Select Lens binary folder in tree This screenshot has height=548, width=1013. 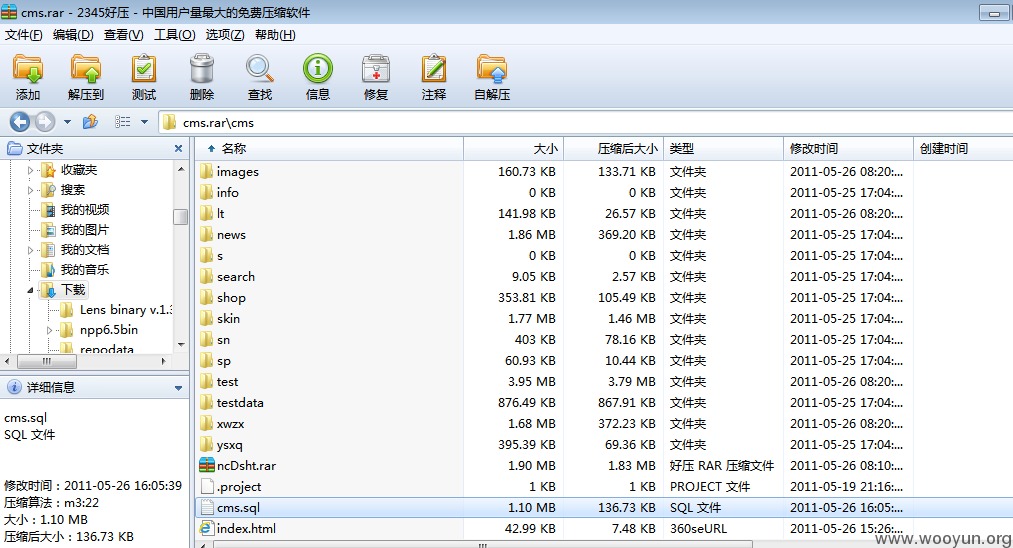[x=125, y=310]
